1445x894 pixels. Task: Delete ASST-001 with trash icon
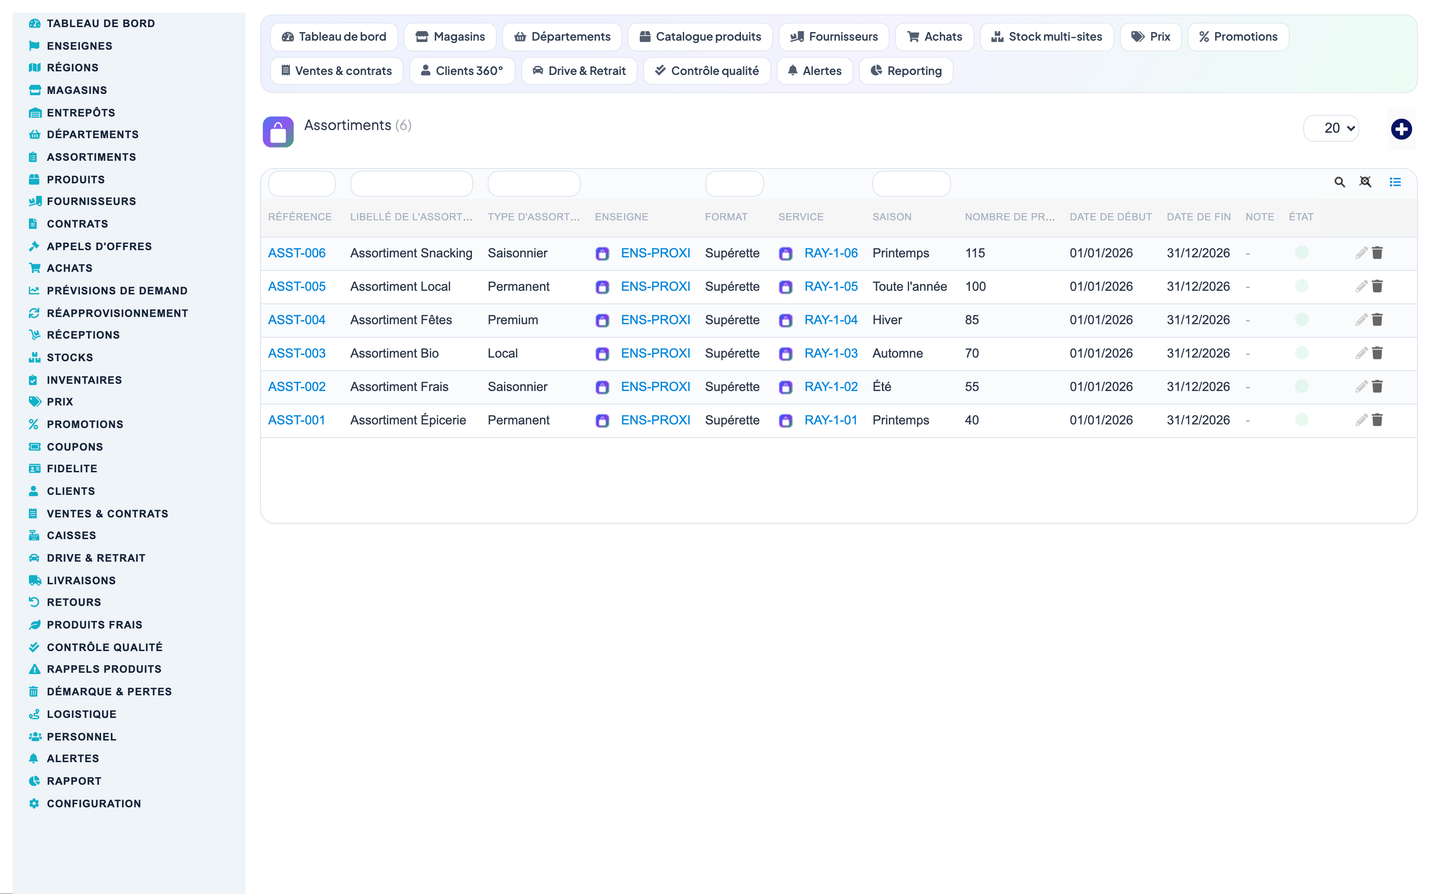[1377, 420]
